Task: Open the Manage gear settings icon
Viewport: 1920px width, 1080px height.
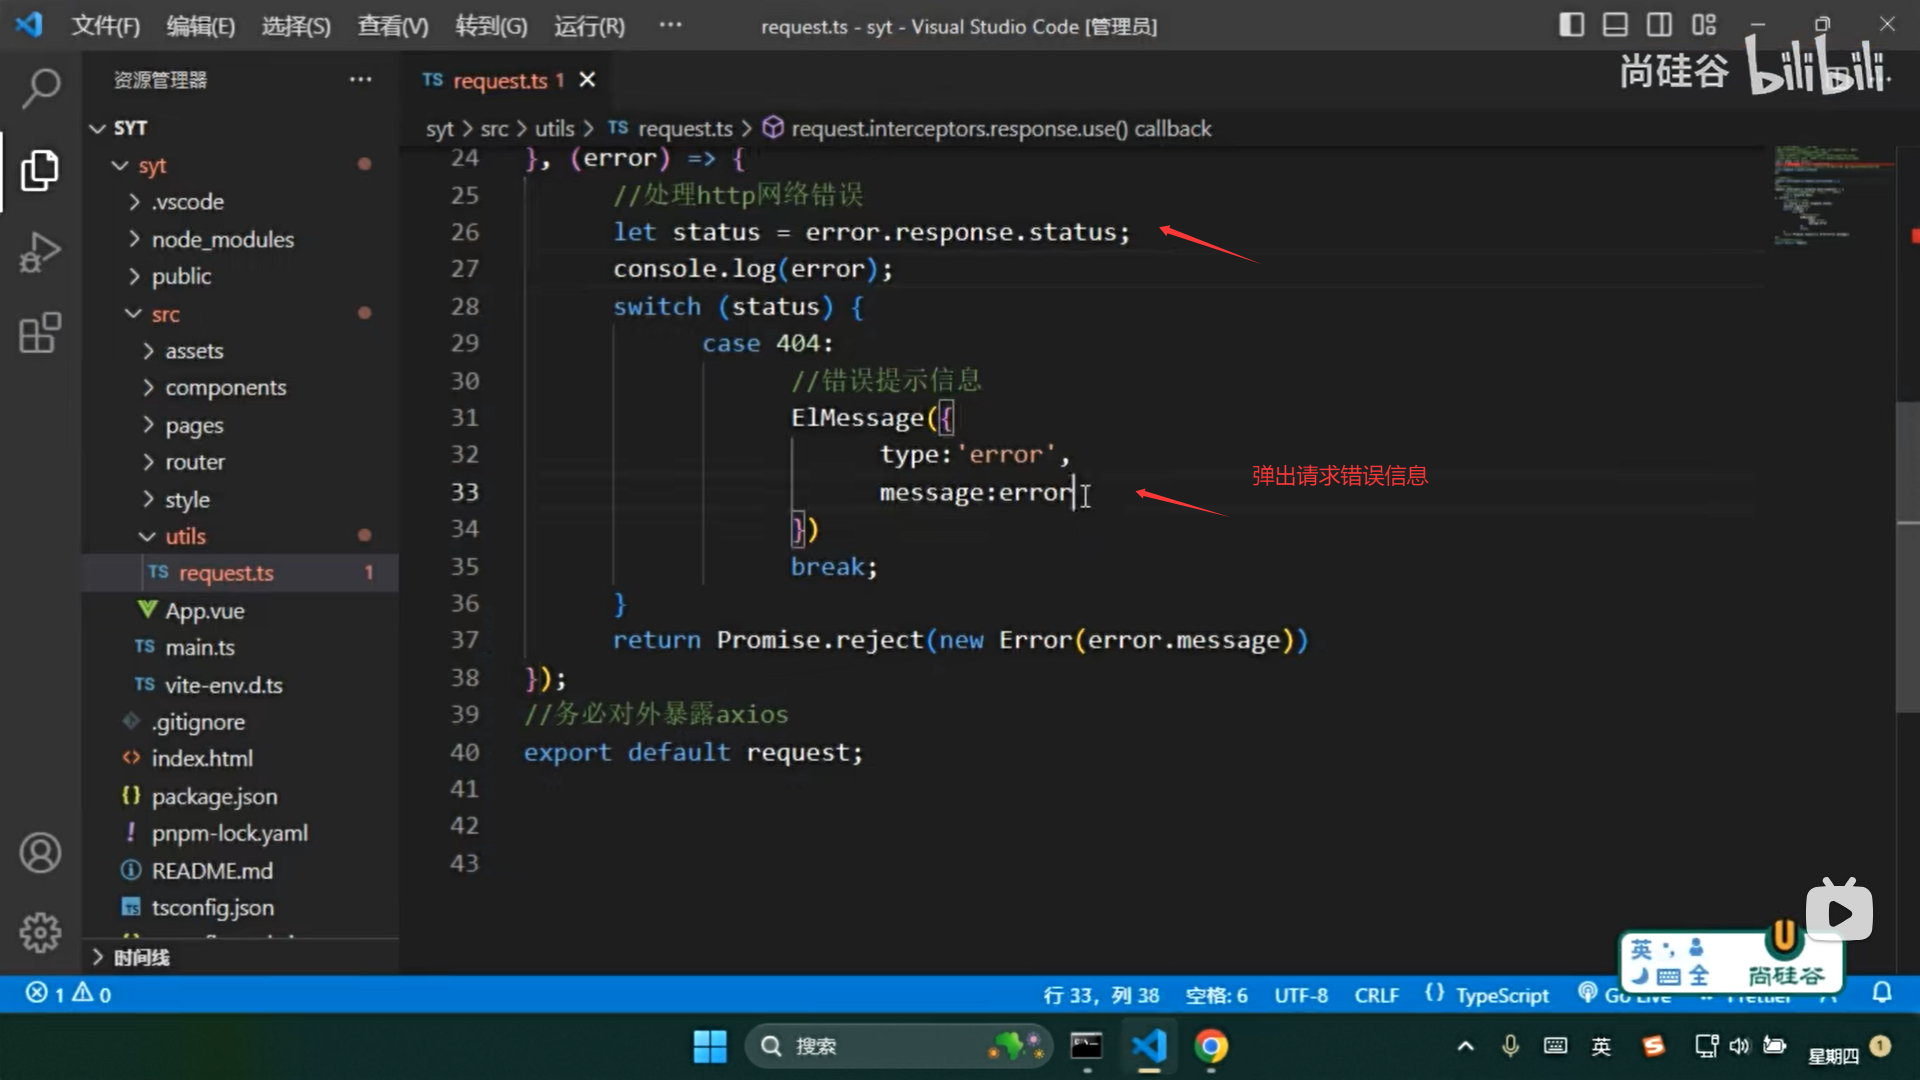Action: click(x=40, y=932)
